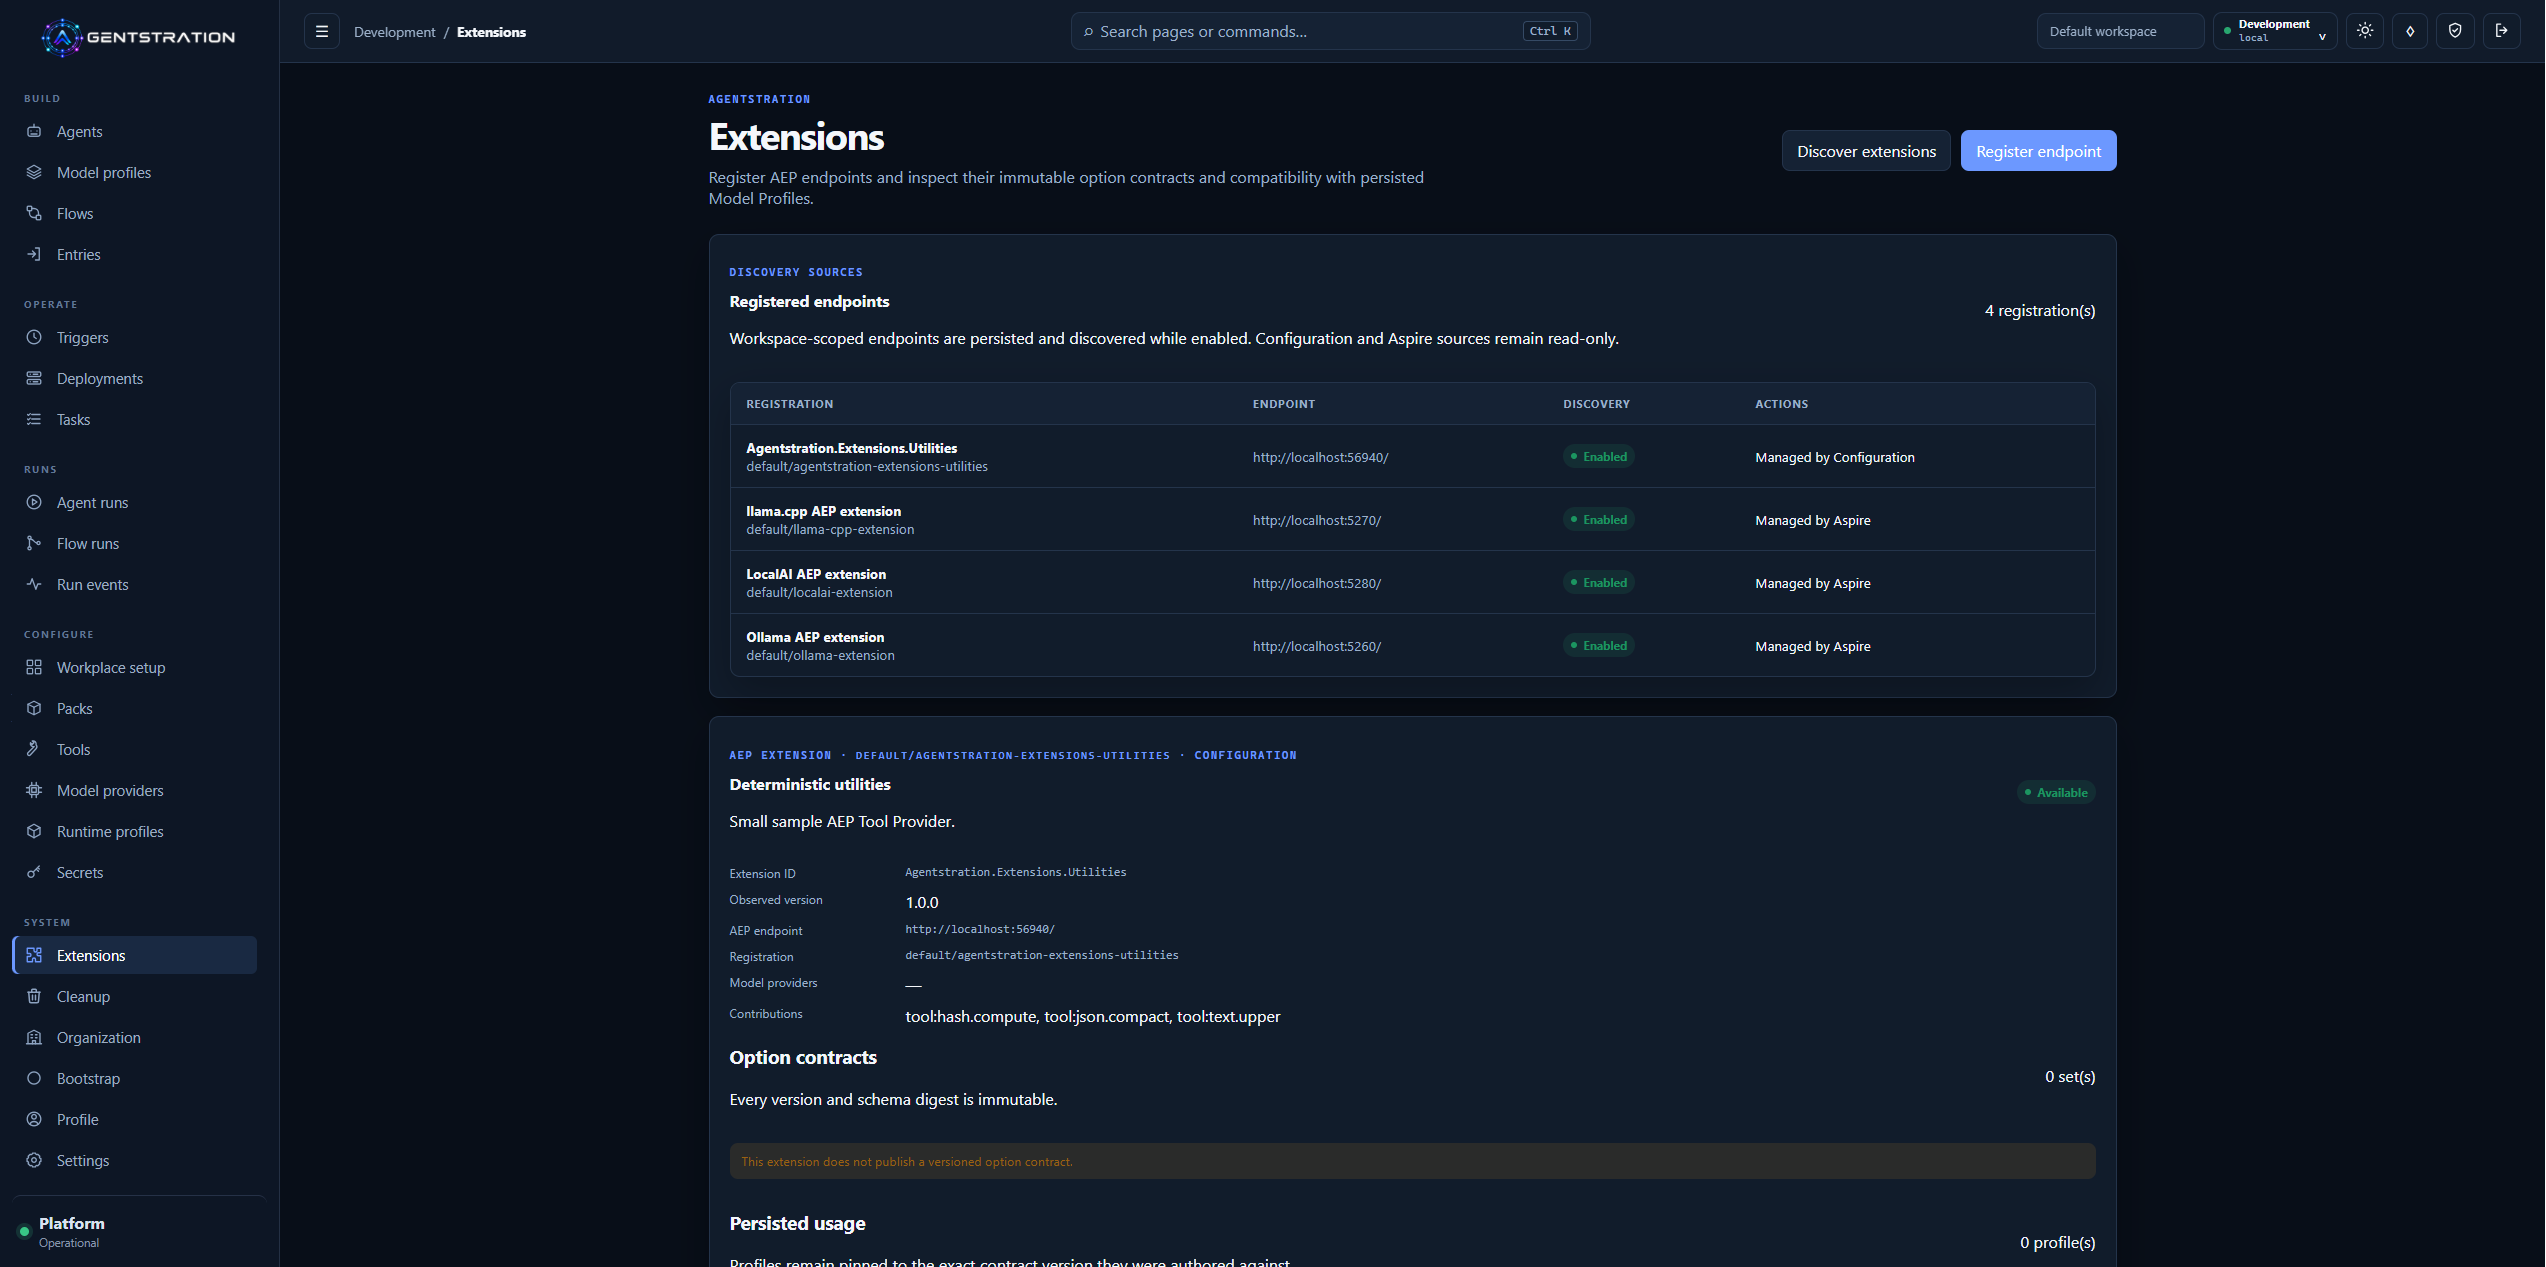This screenshot has height=1267, width=2546.
Task: Click the Workplace setup grid icon
Action: tap(34, 667)
